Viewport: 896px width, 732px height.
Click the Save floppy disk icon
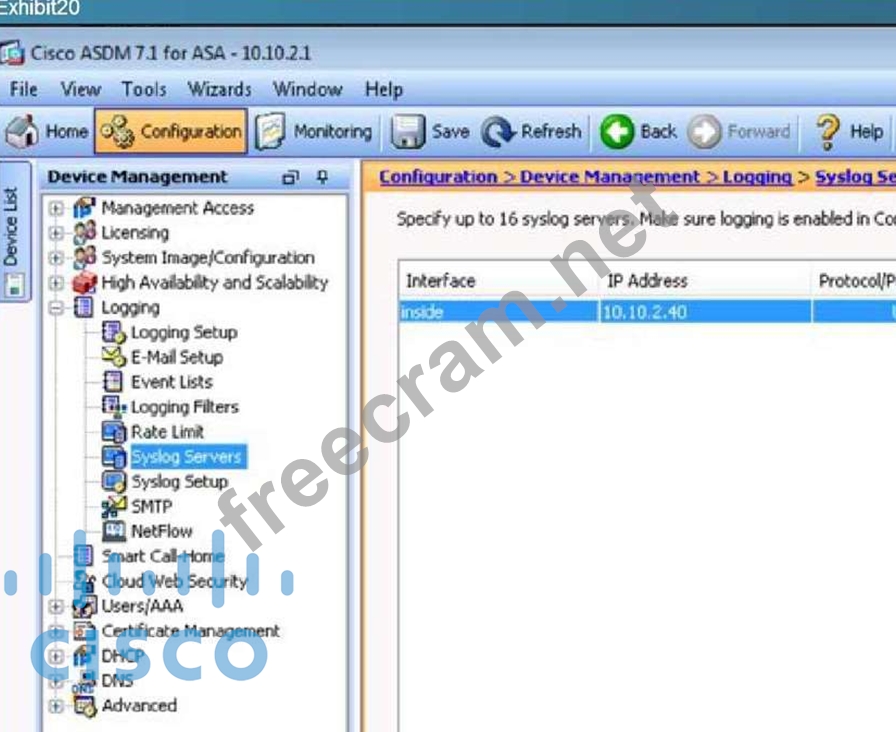(x=406, y=132)
